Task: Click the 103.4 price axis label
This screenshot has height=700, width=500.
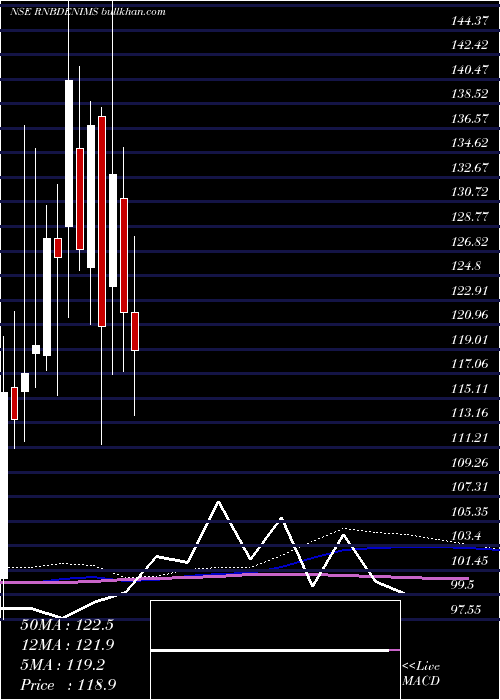Action: point(467,536)
